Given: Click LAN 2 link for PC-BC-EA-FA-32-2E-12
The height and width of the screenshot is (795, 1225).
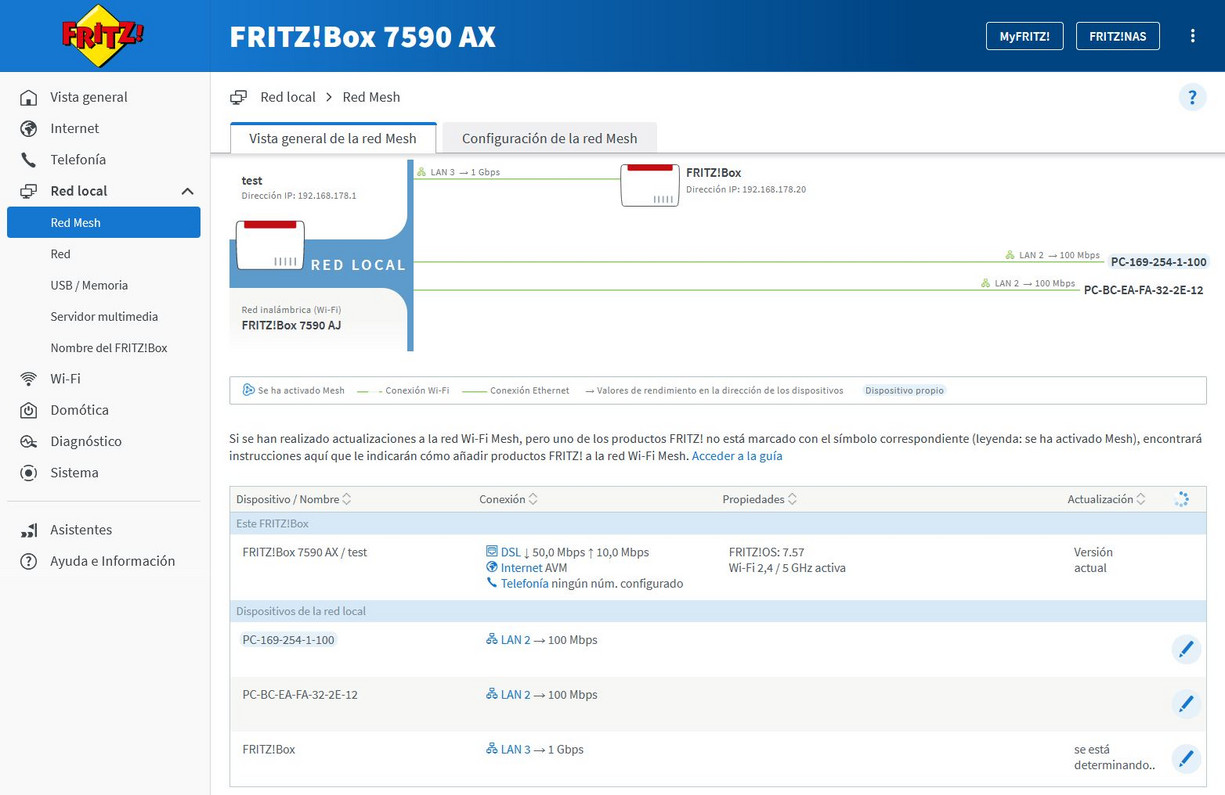Looking at the screenshot, I should (515, 694).
